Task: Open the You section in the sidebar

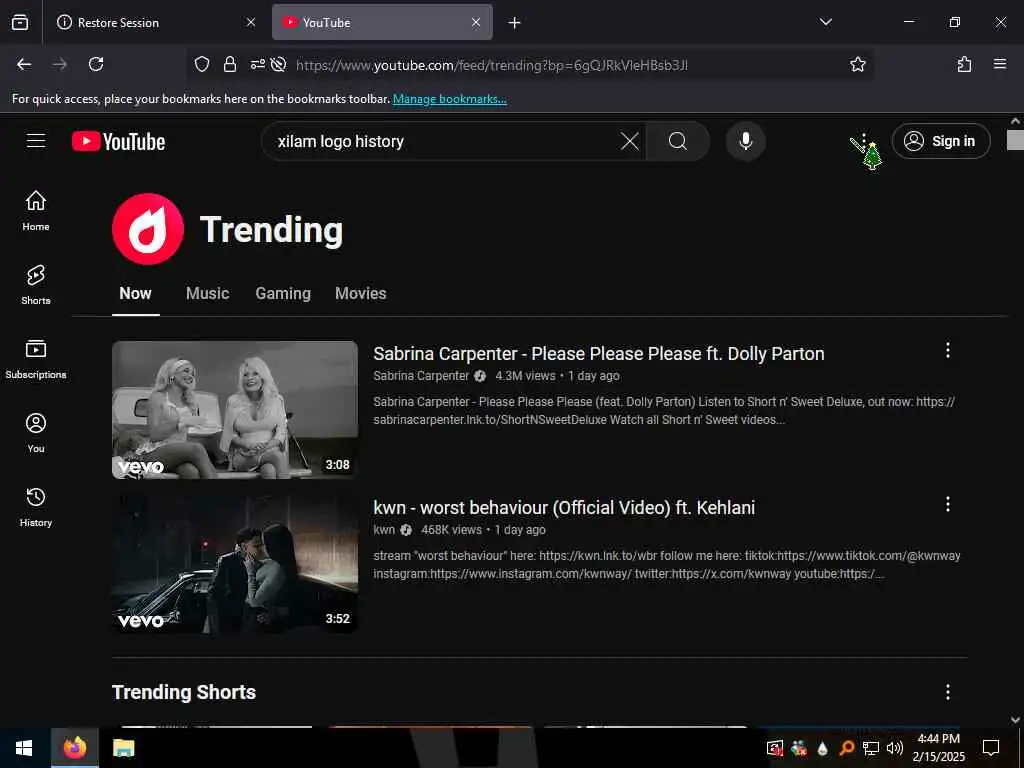Action: [36, 432]
